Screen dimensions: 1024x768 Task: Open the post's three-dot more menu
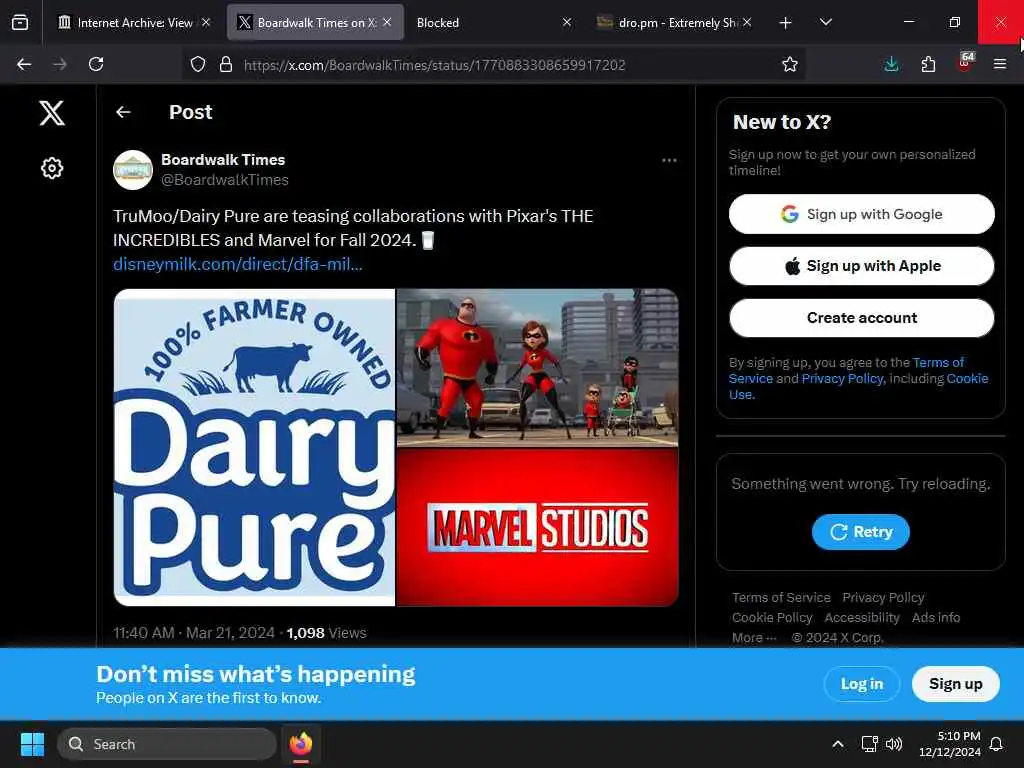pos(669,161)
